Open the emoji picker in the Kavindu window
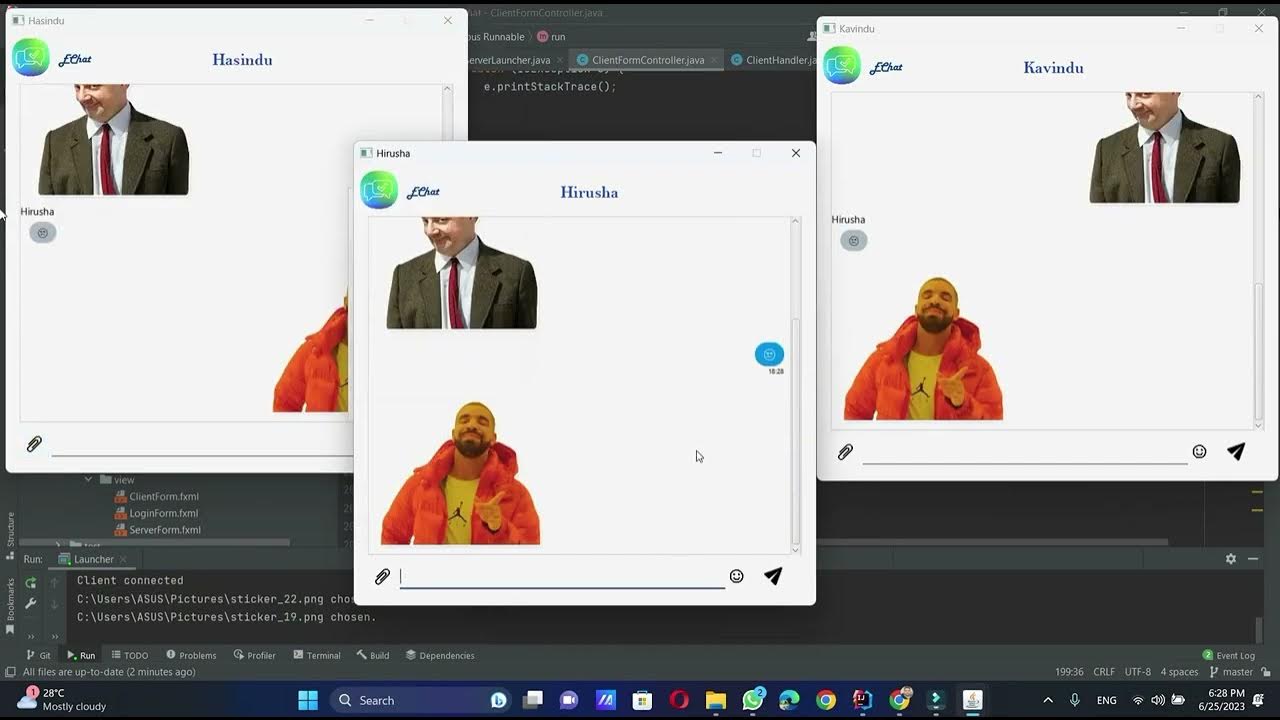This screenshot has height=720, width=1280. pos(1199,452)
